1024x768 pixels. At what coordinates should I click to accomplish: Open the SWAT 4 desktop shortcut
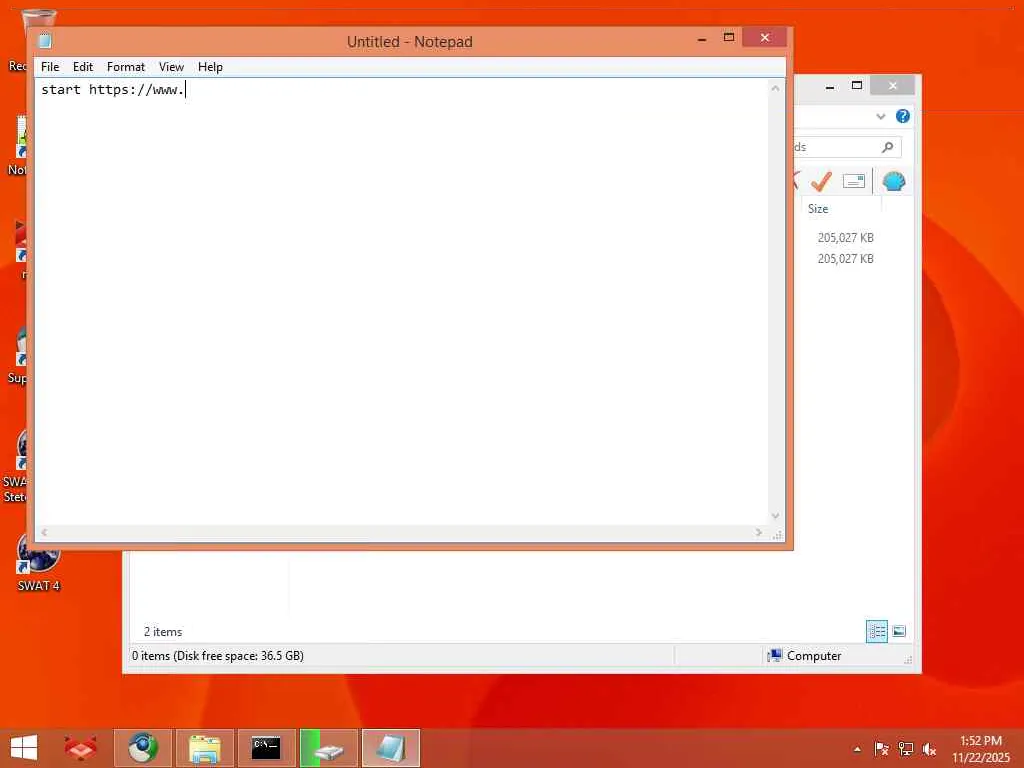[39, 564]
